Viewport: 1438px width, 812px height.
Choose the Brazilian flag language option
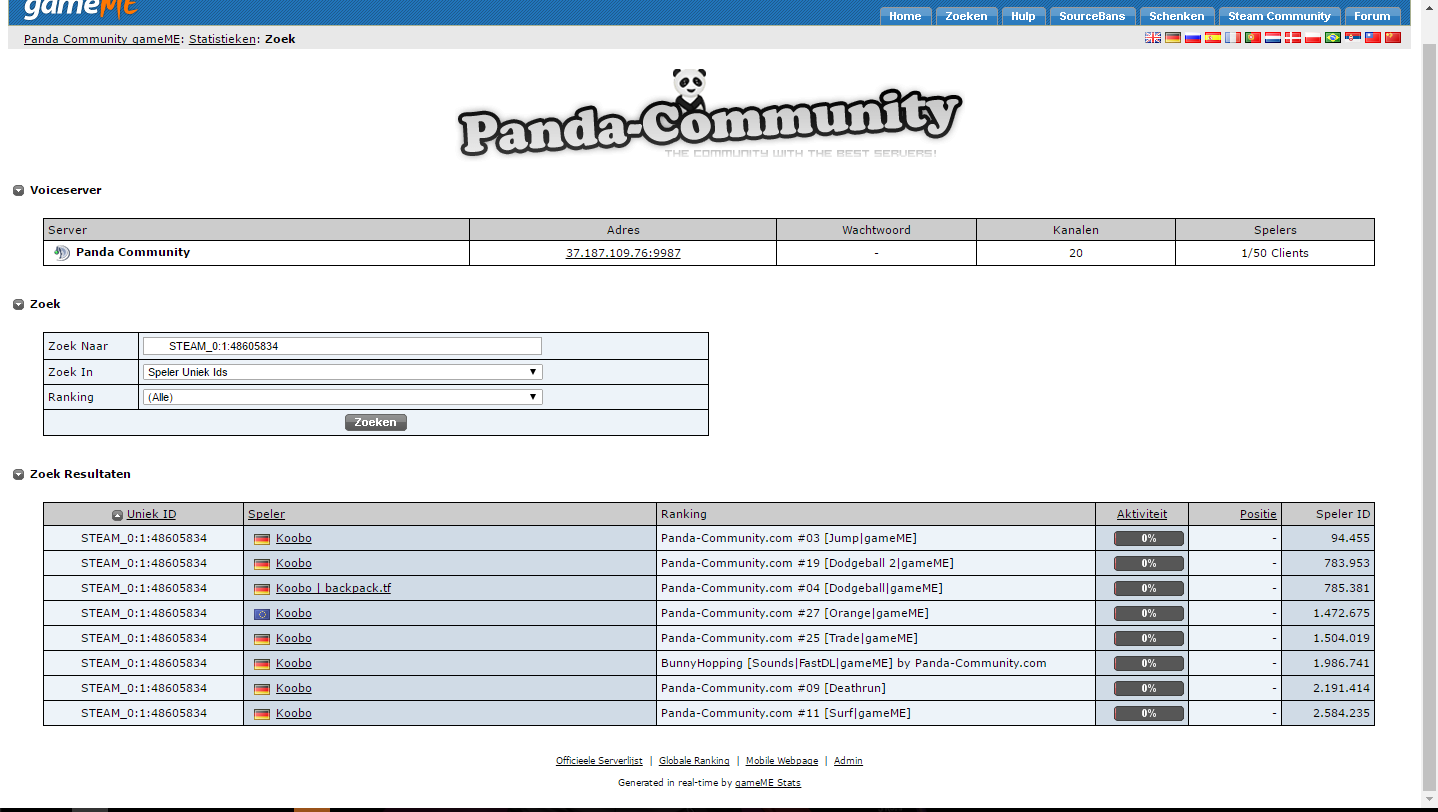click(x=1333, y=38)
